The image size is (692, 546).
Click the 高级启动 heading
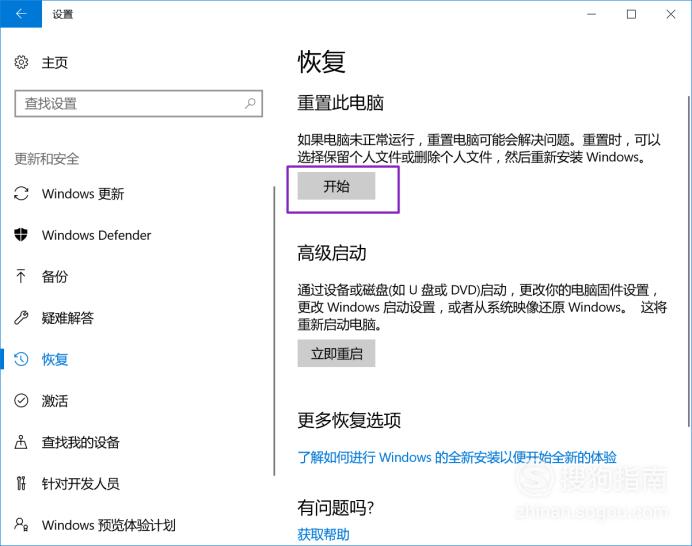pos(332,253)
